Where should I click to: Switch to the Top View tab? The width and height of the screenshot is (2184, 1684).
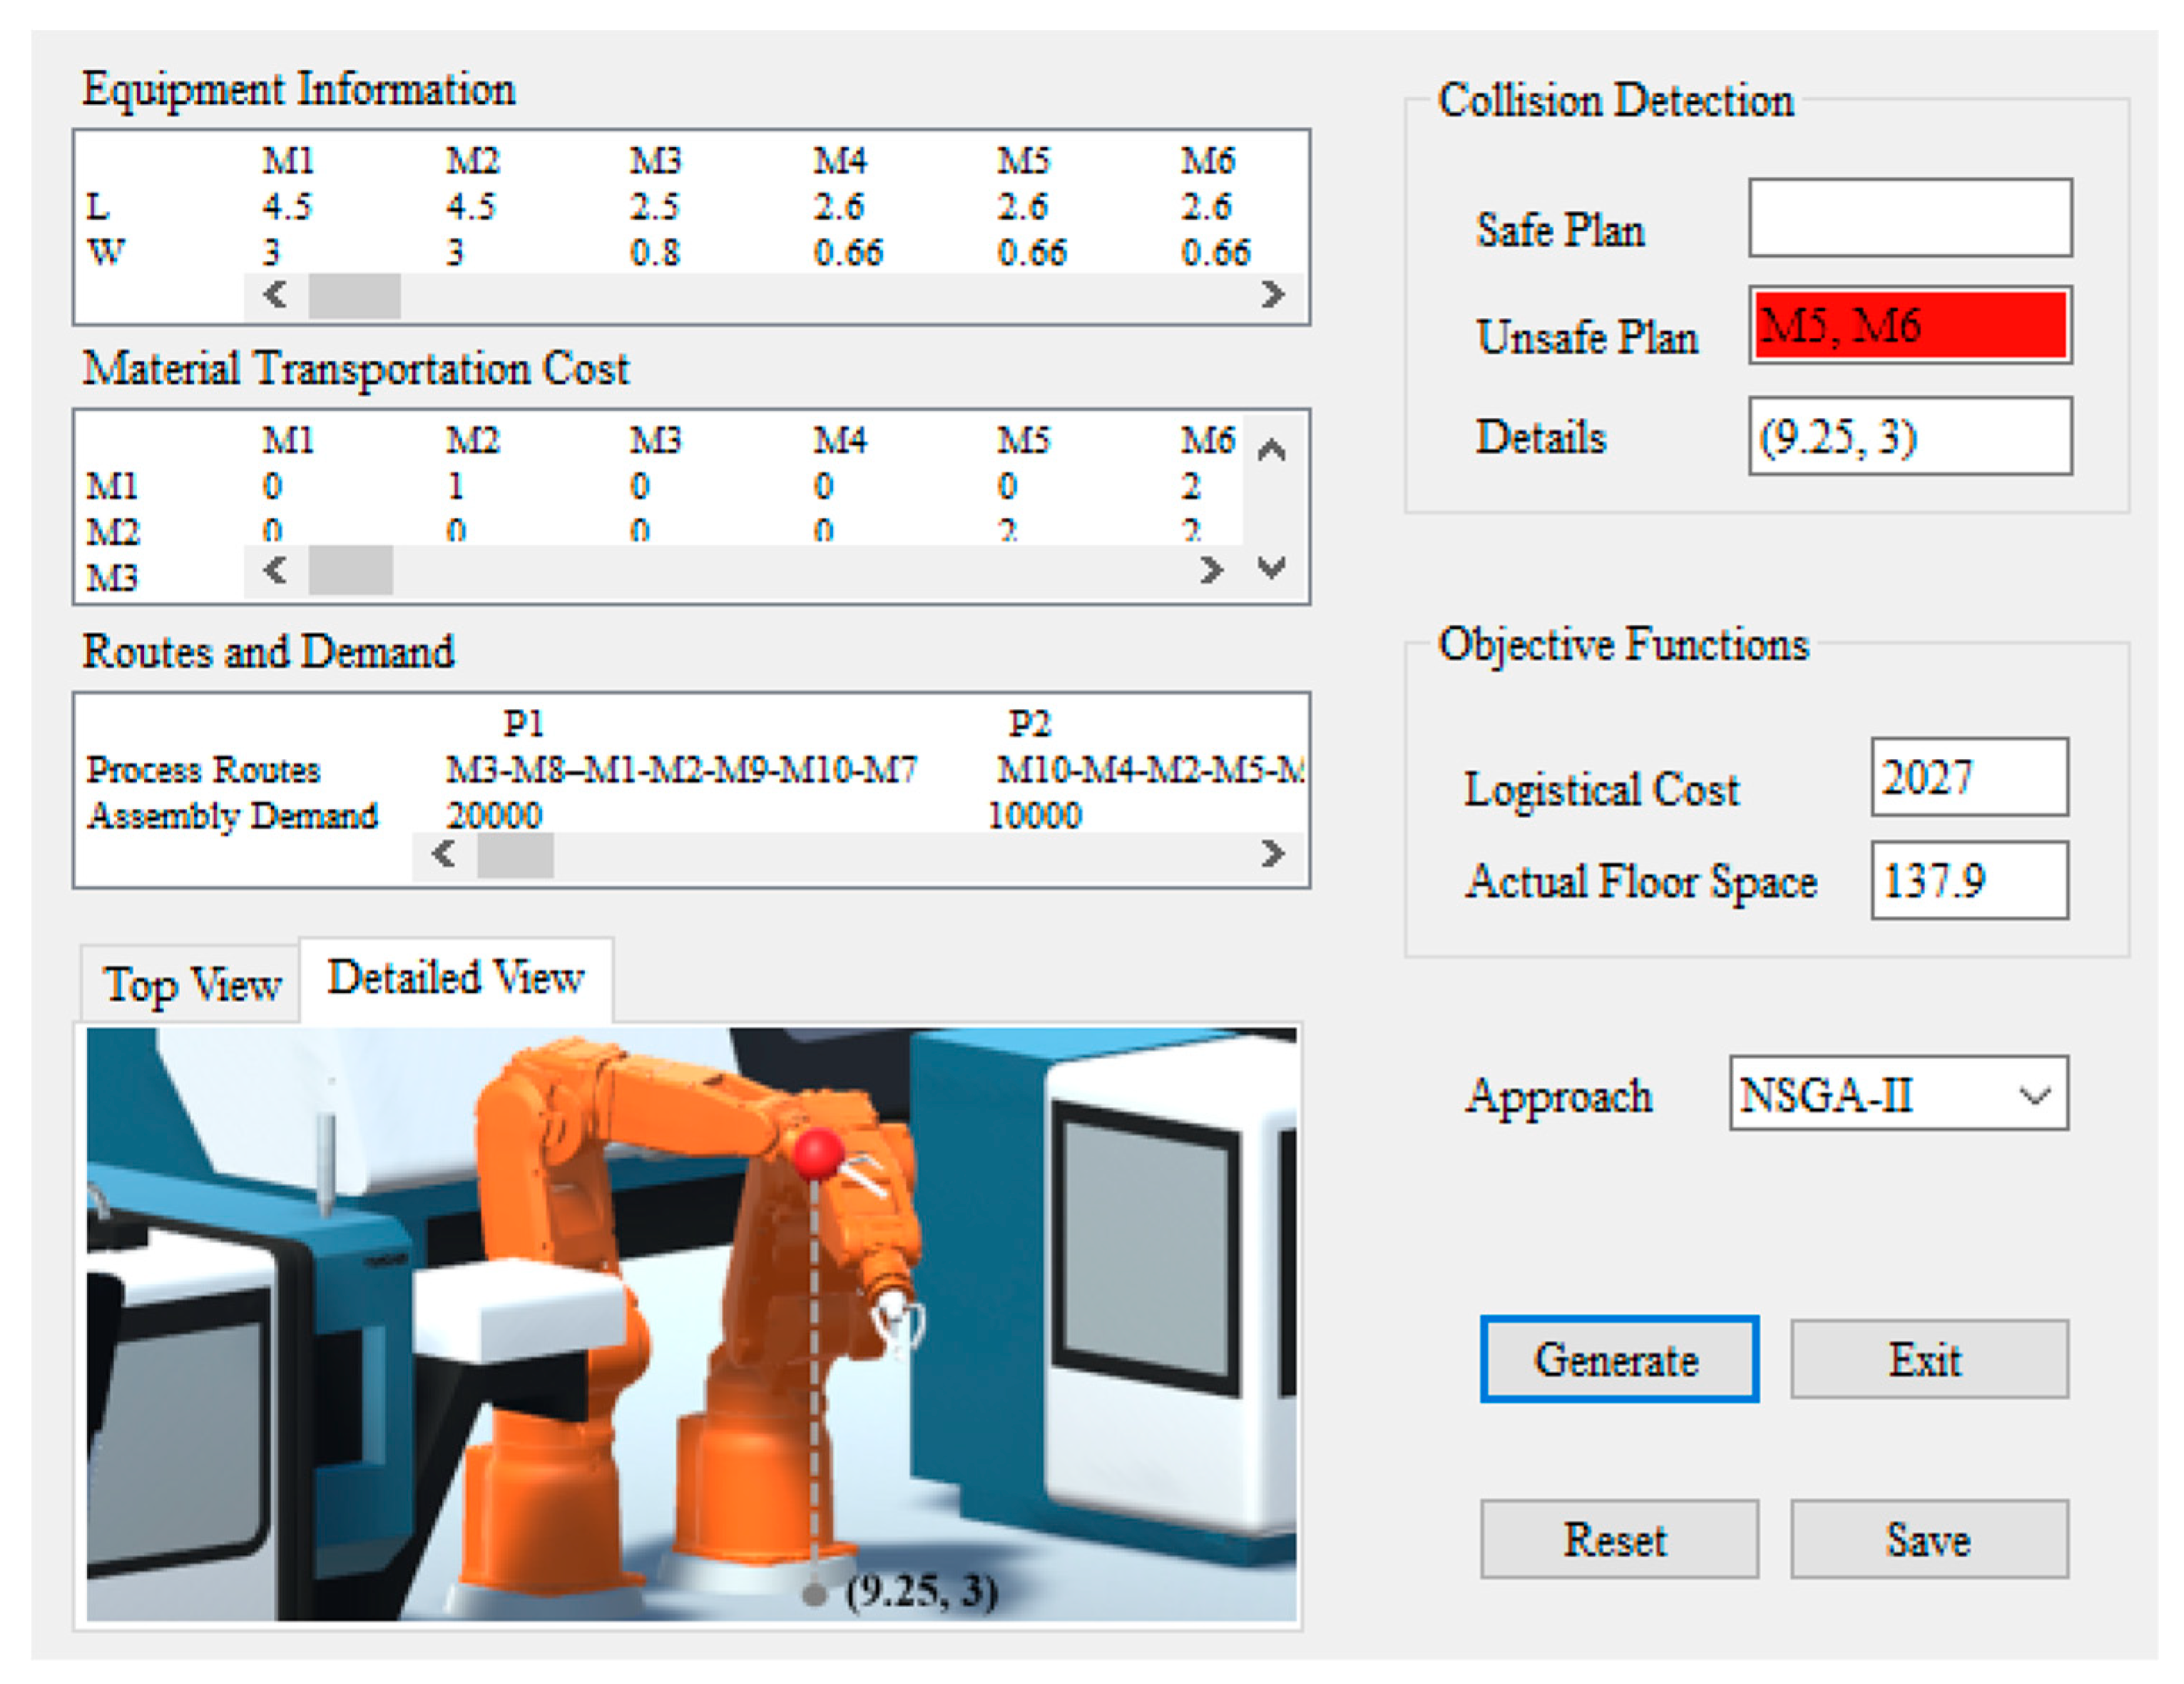[192, 985]
